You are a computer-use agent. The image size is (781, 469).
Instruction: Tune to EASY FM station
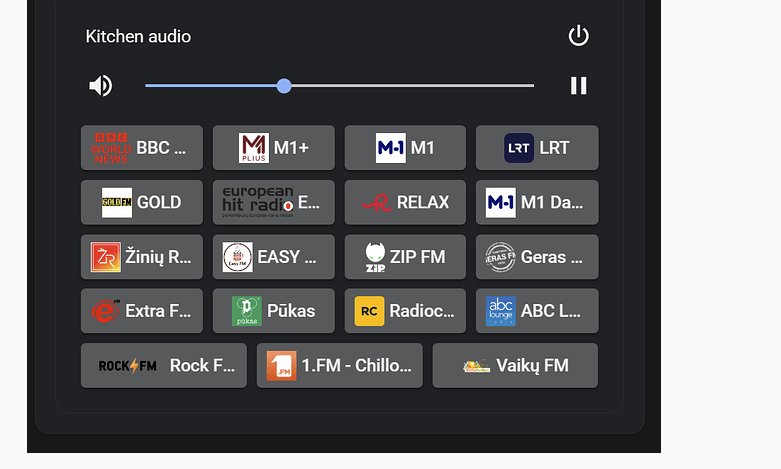[273, 257]
